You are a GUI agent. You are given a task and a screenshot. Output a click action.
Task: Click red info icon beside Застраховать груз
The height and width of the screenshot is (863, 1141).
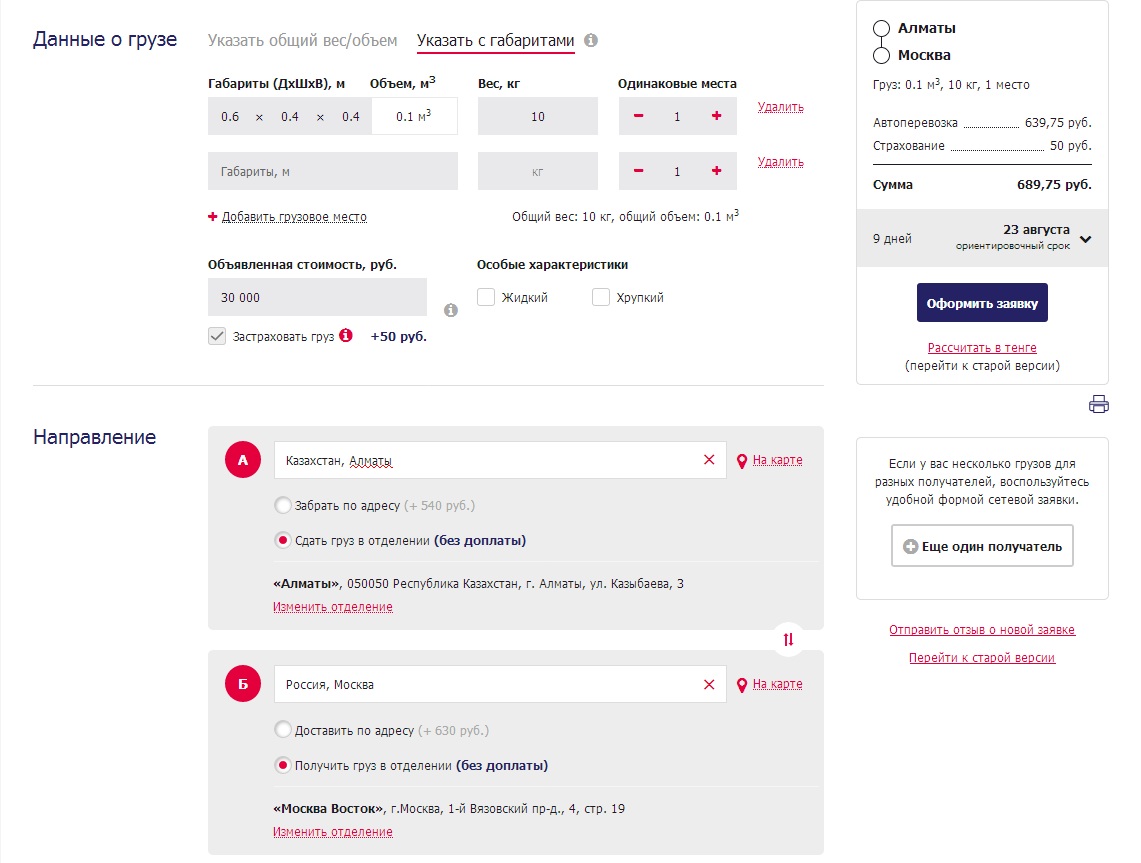click(346, 336)
